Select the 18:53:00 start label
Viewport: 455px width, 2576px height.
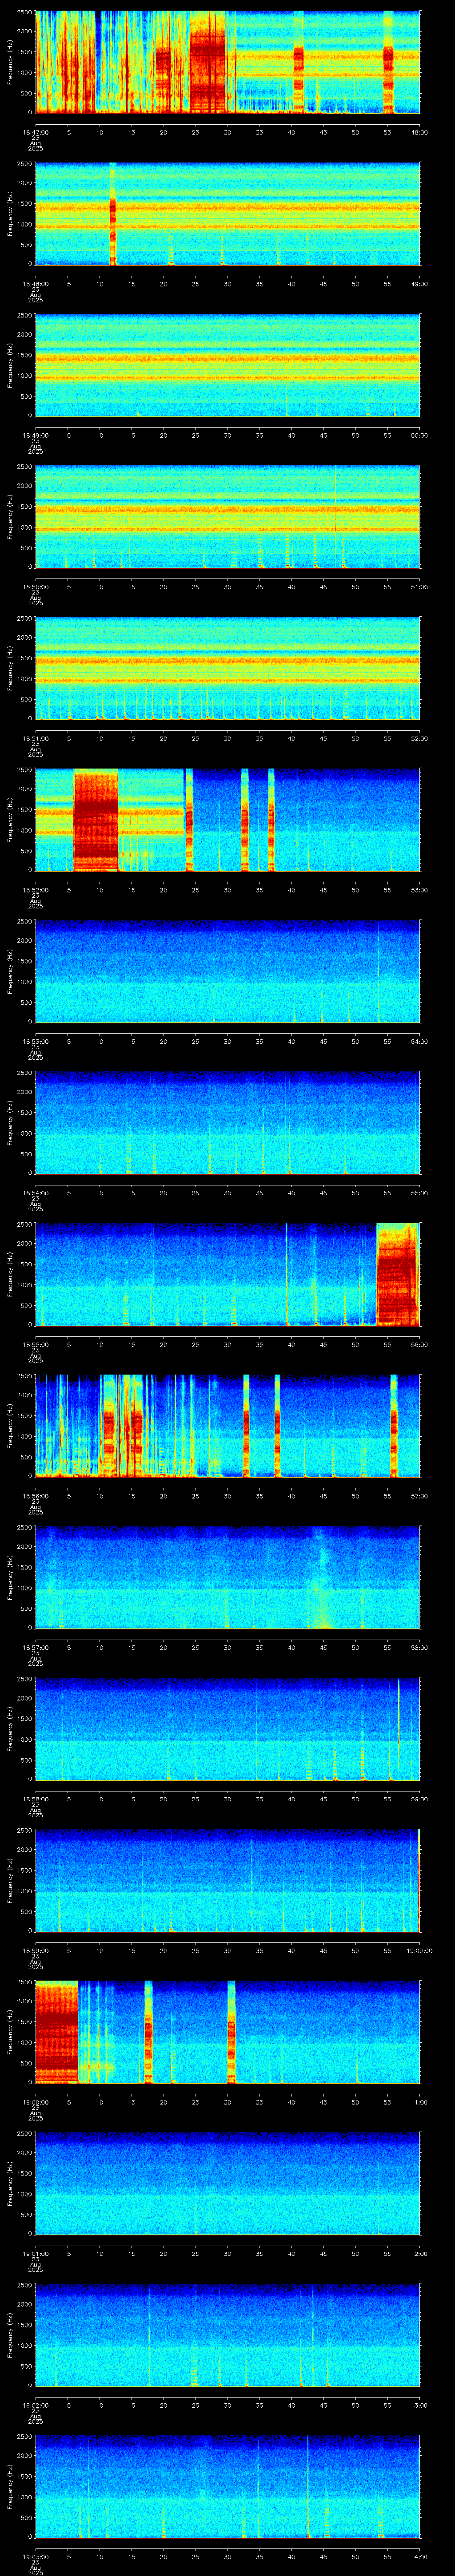35,1041
